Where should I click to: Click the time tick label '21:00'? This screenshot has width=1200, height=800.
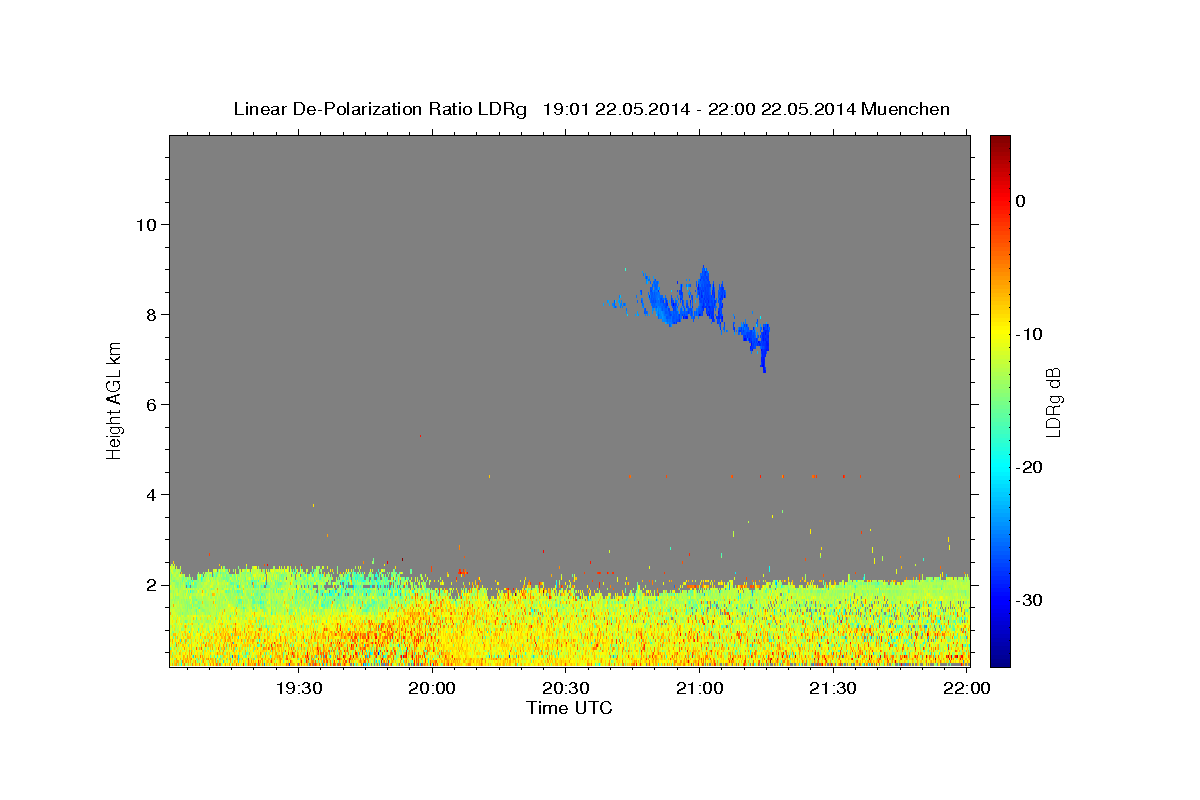point(699,688)
